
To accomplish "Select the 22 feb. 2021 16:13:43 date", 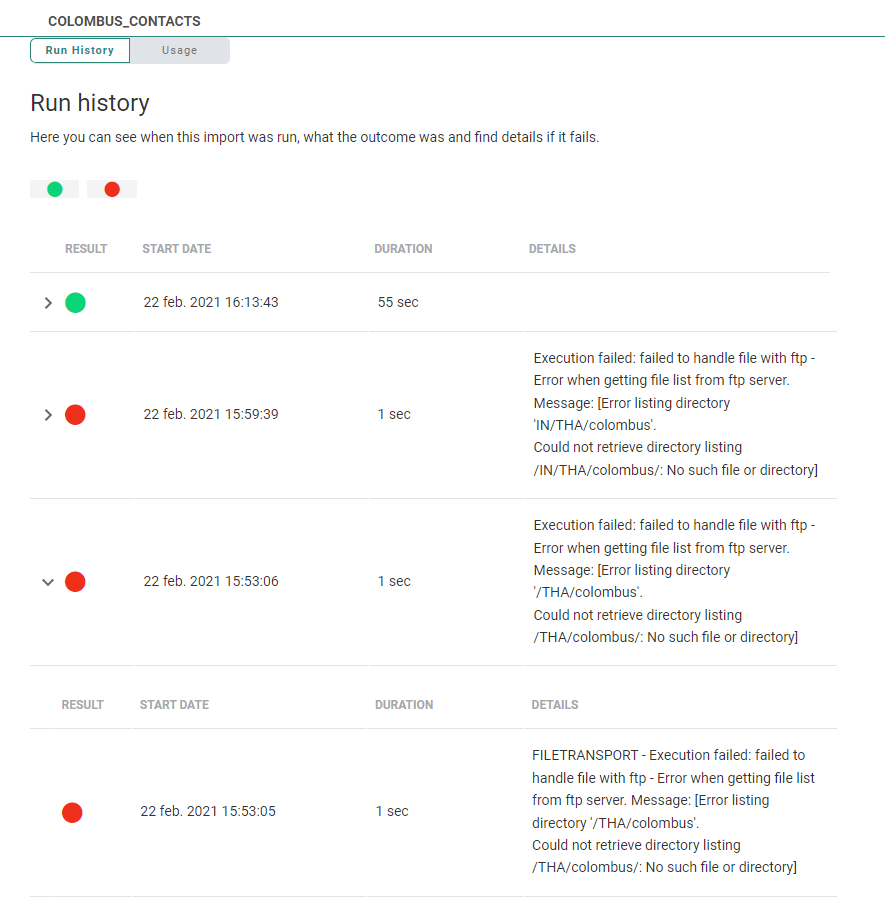I will [211, 302].
